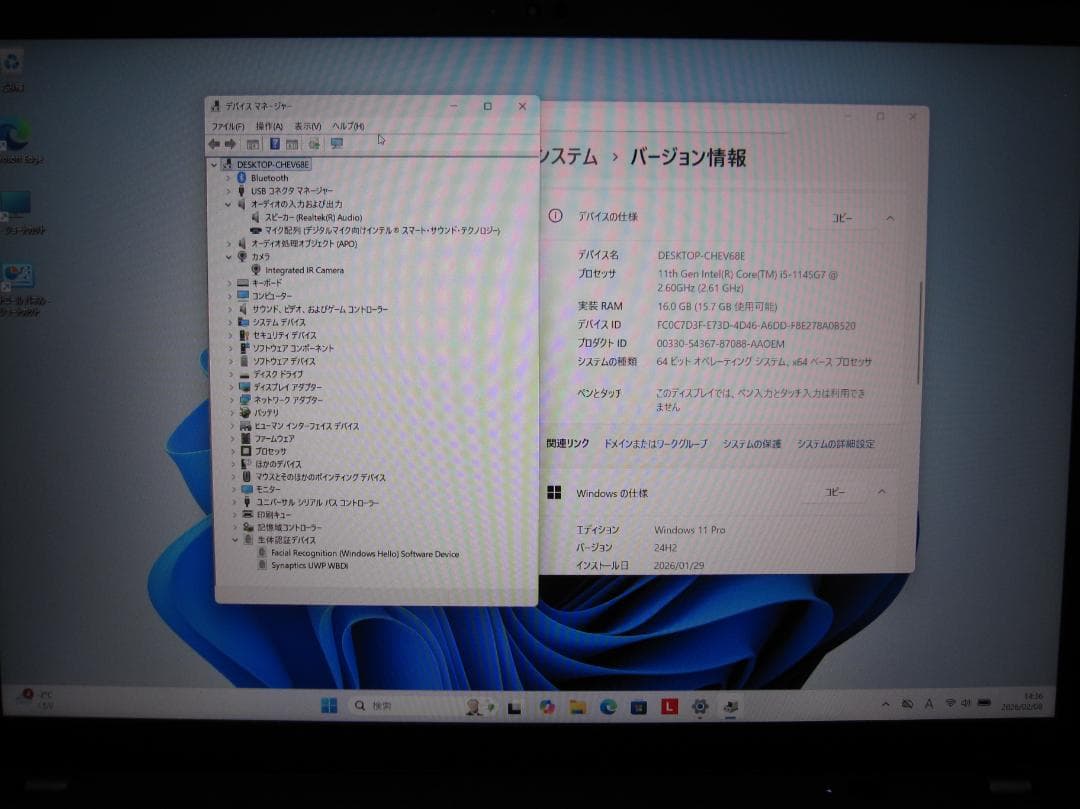This screenshot has height=809, width=1080.
Task: Expand the Bluetooth device category
Action: point(227,178)
